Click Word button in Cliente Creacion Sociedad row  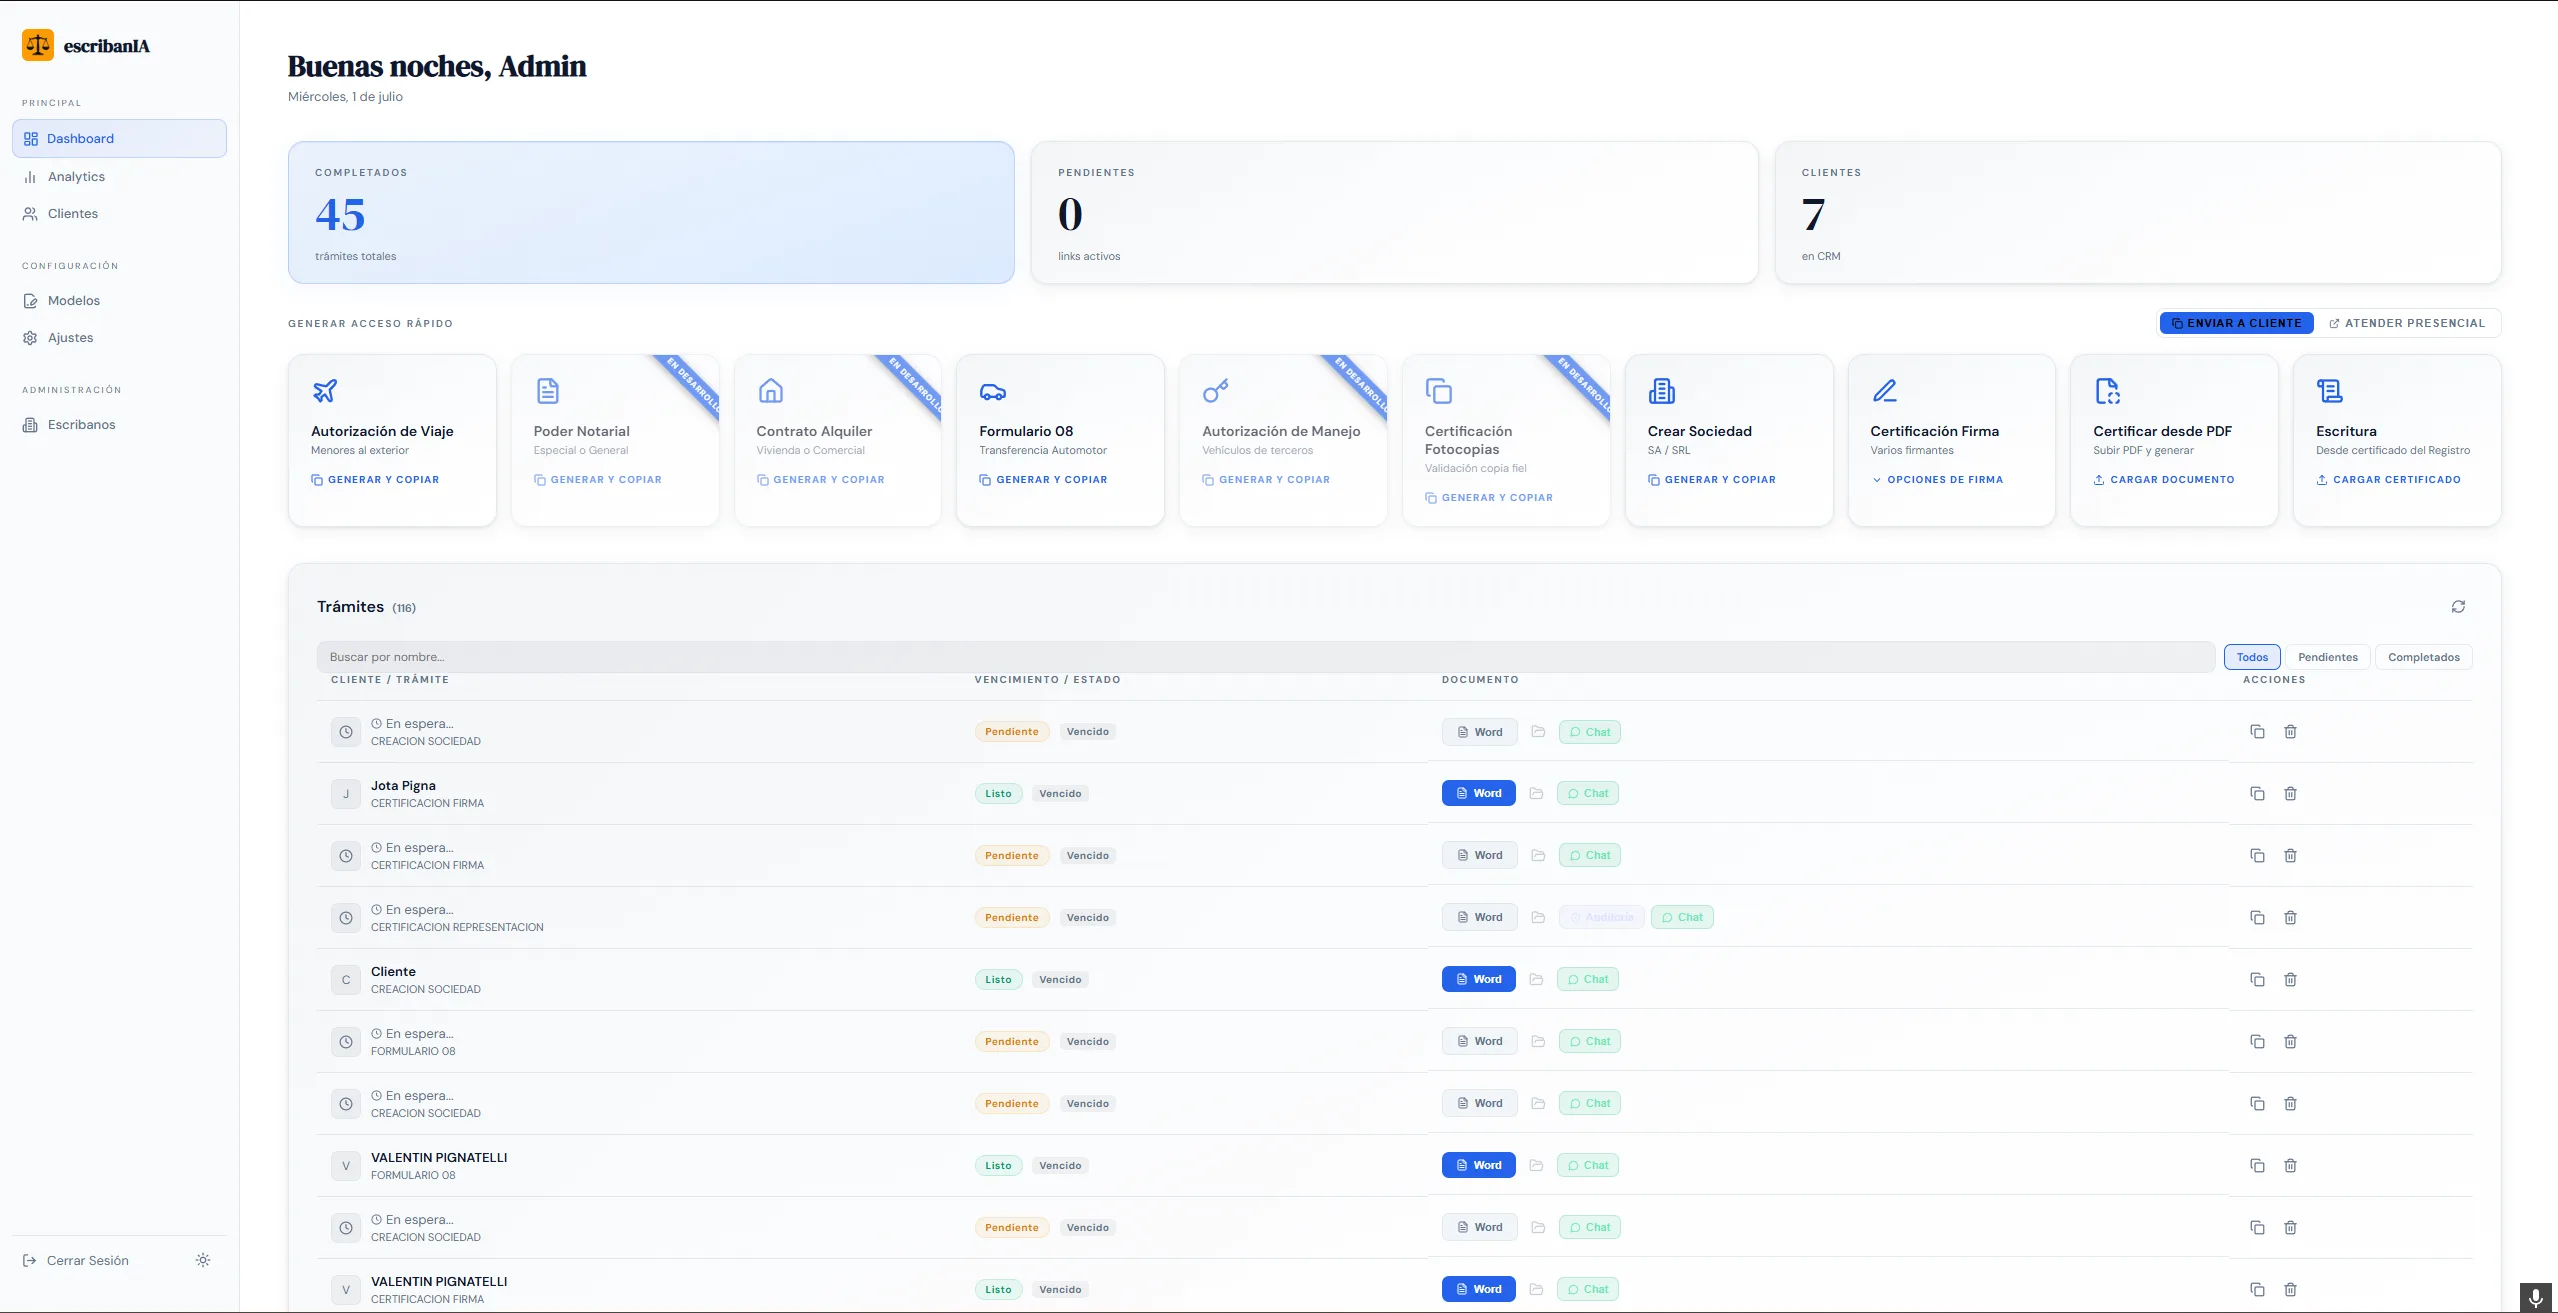point(1478,979)
